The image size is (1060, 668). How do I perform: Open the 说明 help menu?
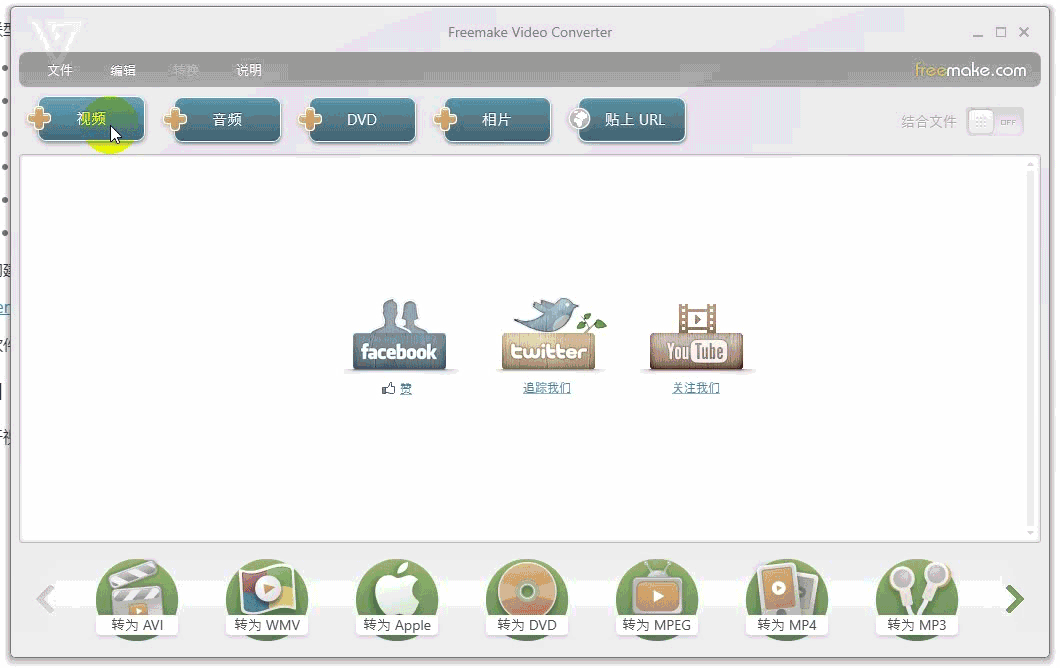(249, 70)
